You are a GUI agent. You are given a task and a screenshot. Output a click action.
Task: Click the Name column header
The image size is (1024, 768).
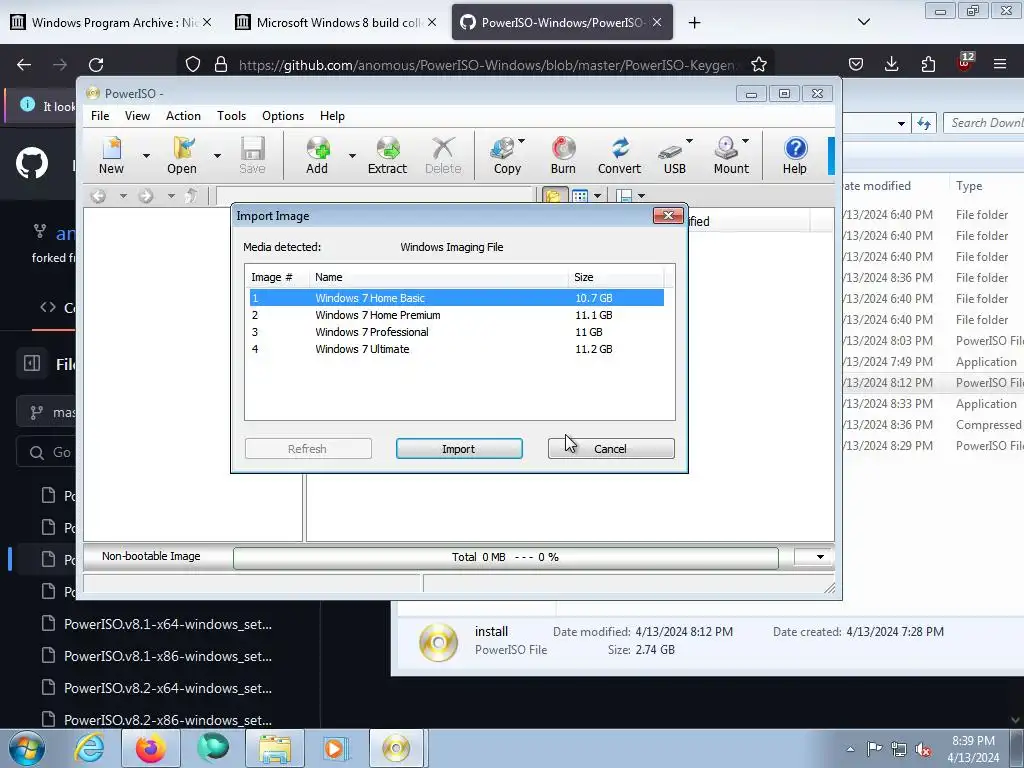438,277
